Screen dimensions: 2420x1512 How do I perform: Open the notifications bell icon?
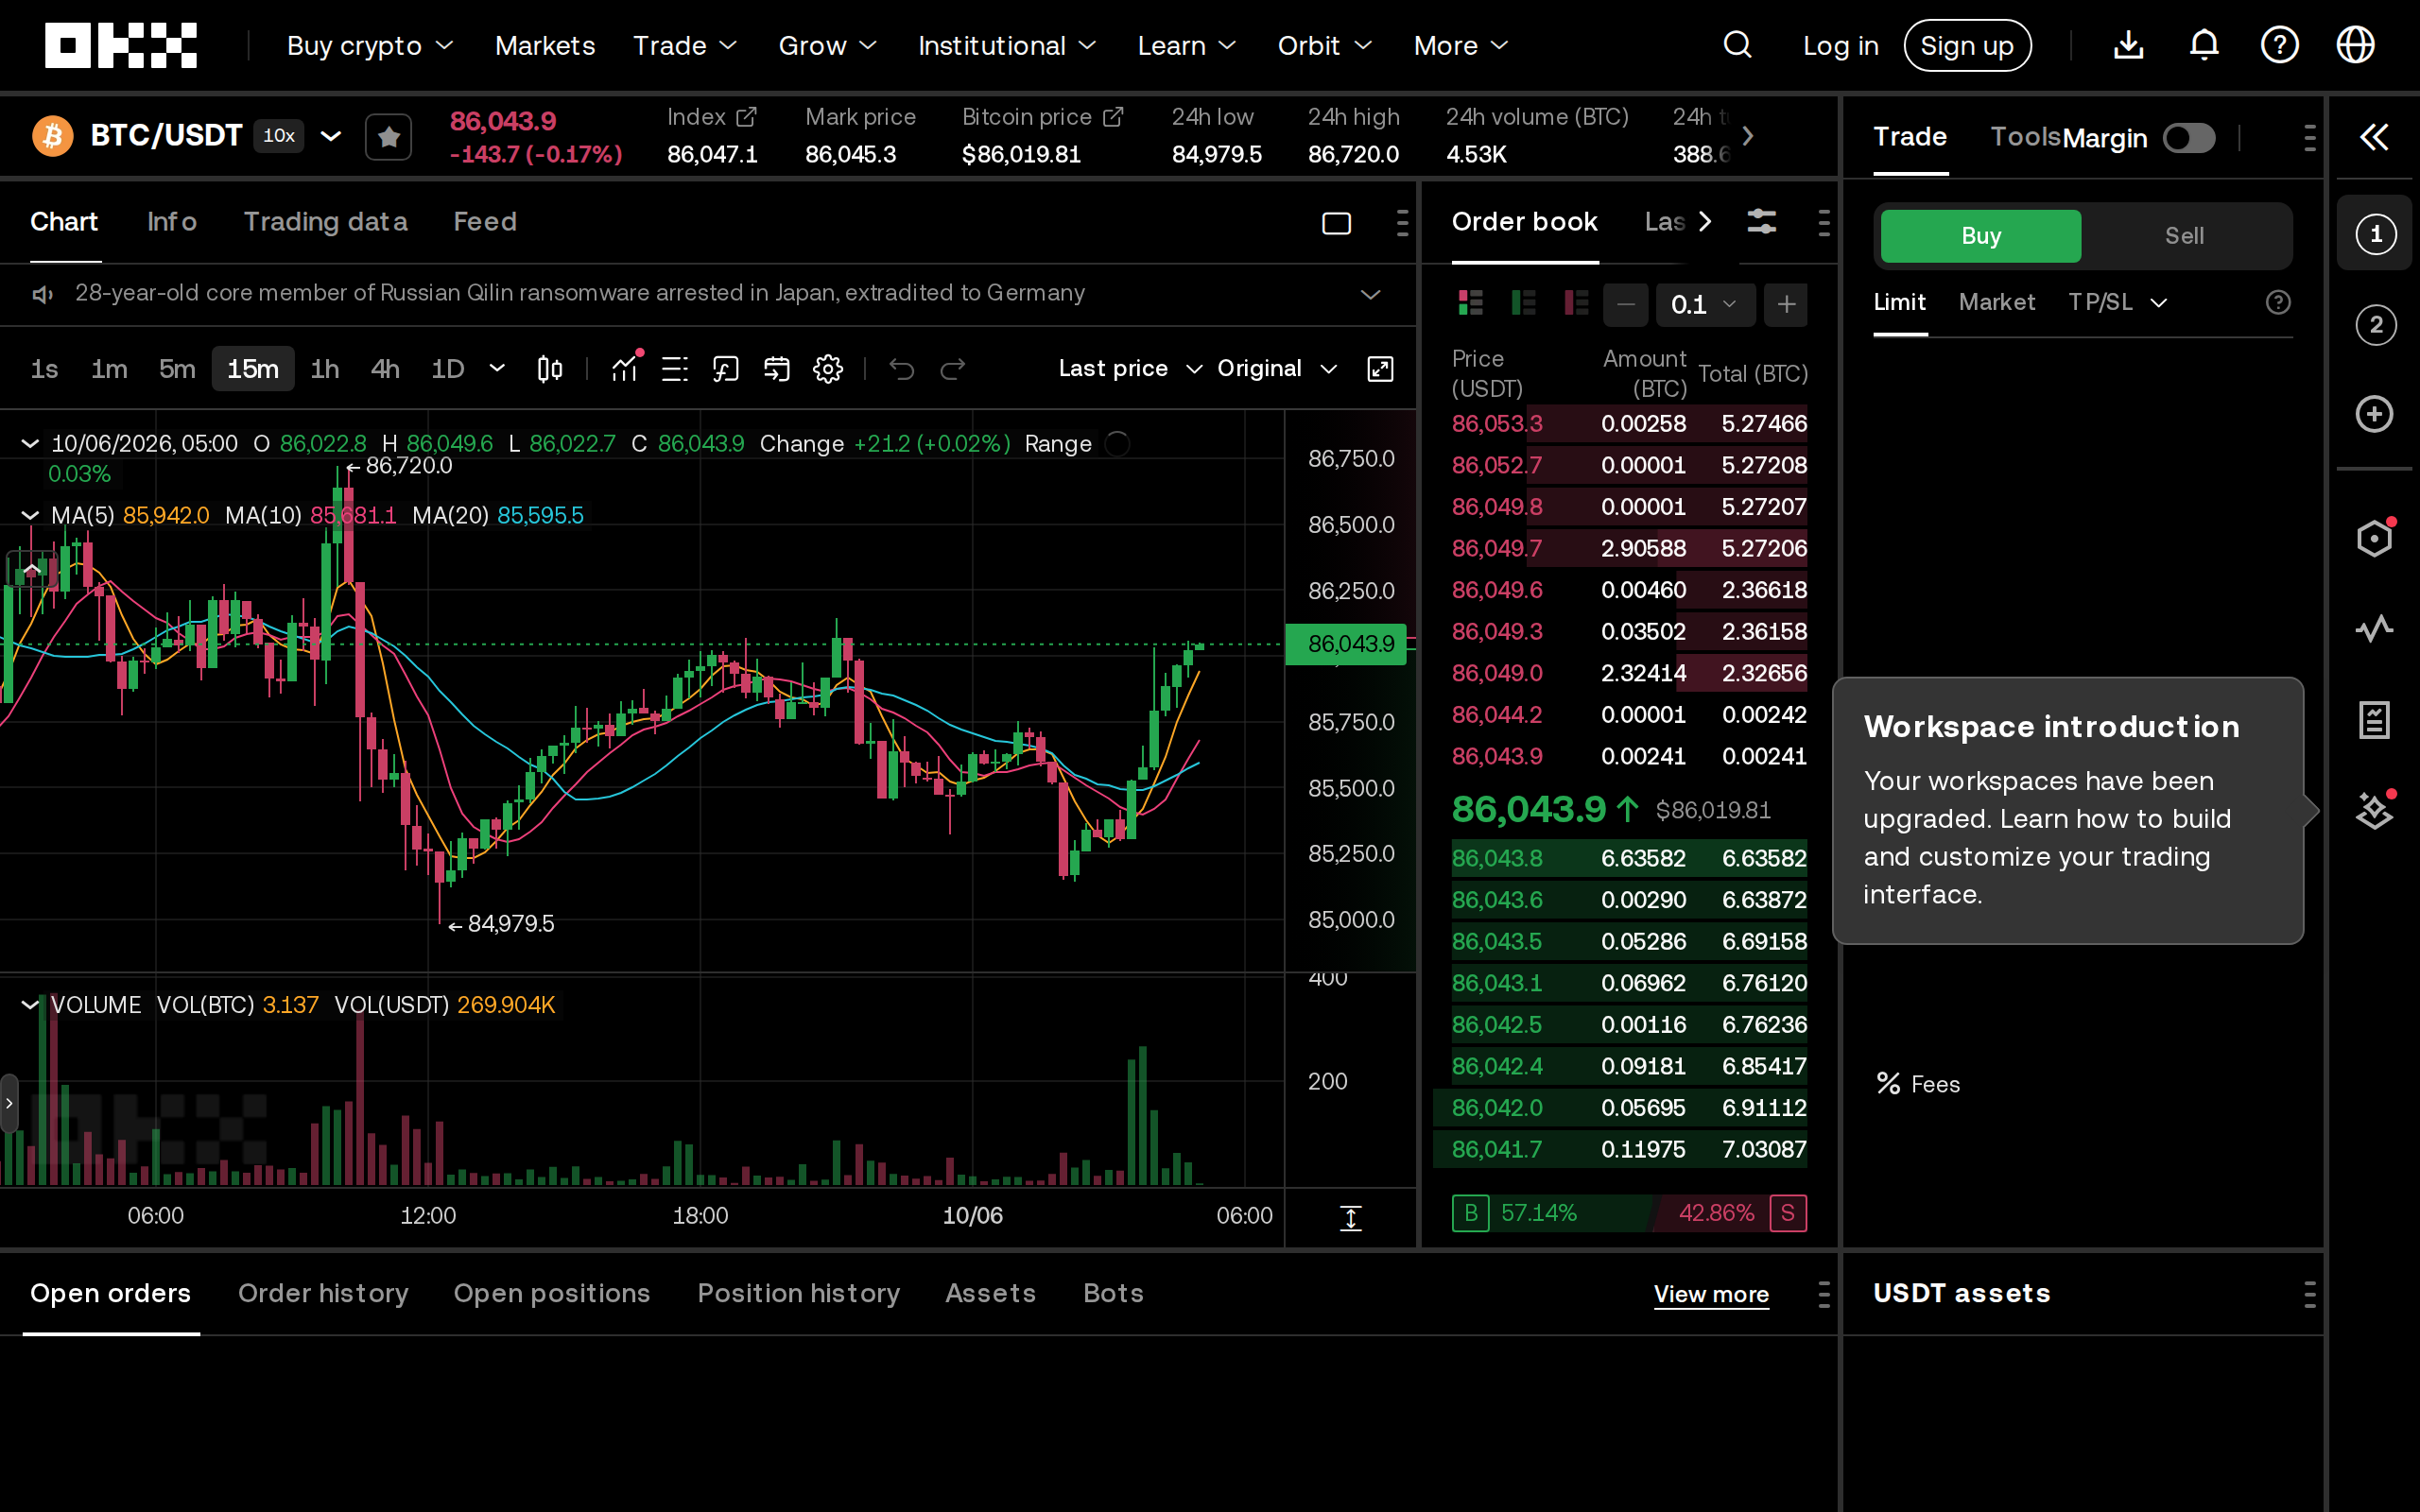click(x=2204, y=45)
